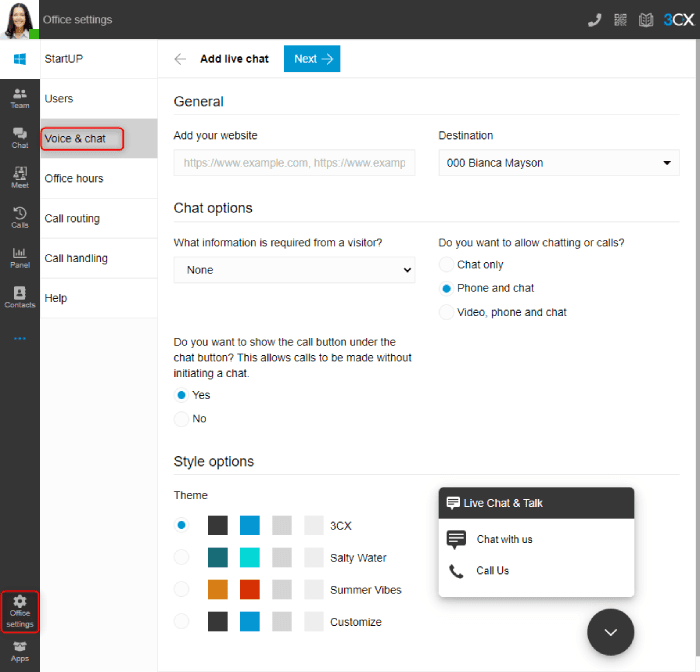This screenshot has height=672, width=700.
Task: Open the required visitor information dropdown
Action: (294, 270)
